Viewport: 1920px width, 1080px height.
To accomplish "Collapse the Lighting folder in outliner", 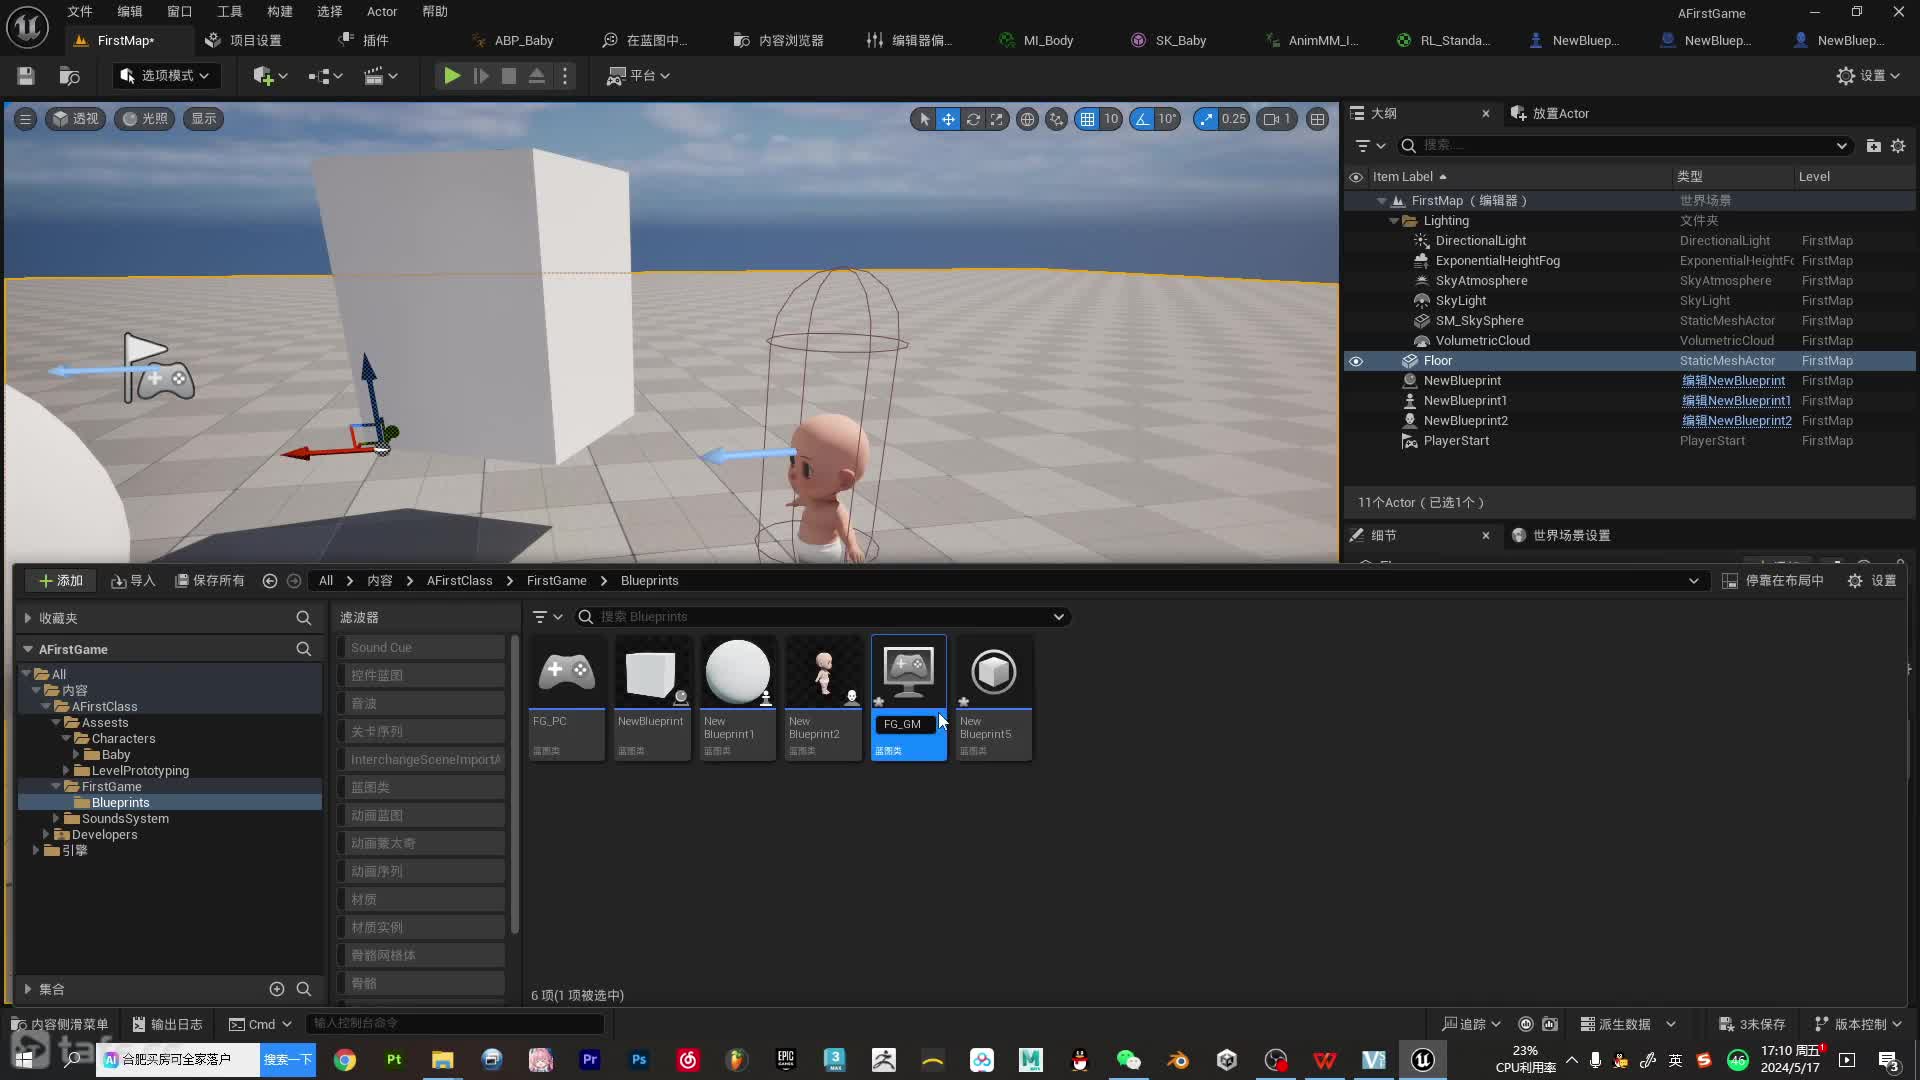I will click(x=1394, y=221).
